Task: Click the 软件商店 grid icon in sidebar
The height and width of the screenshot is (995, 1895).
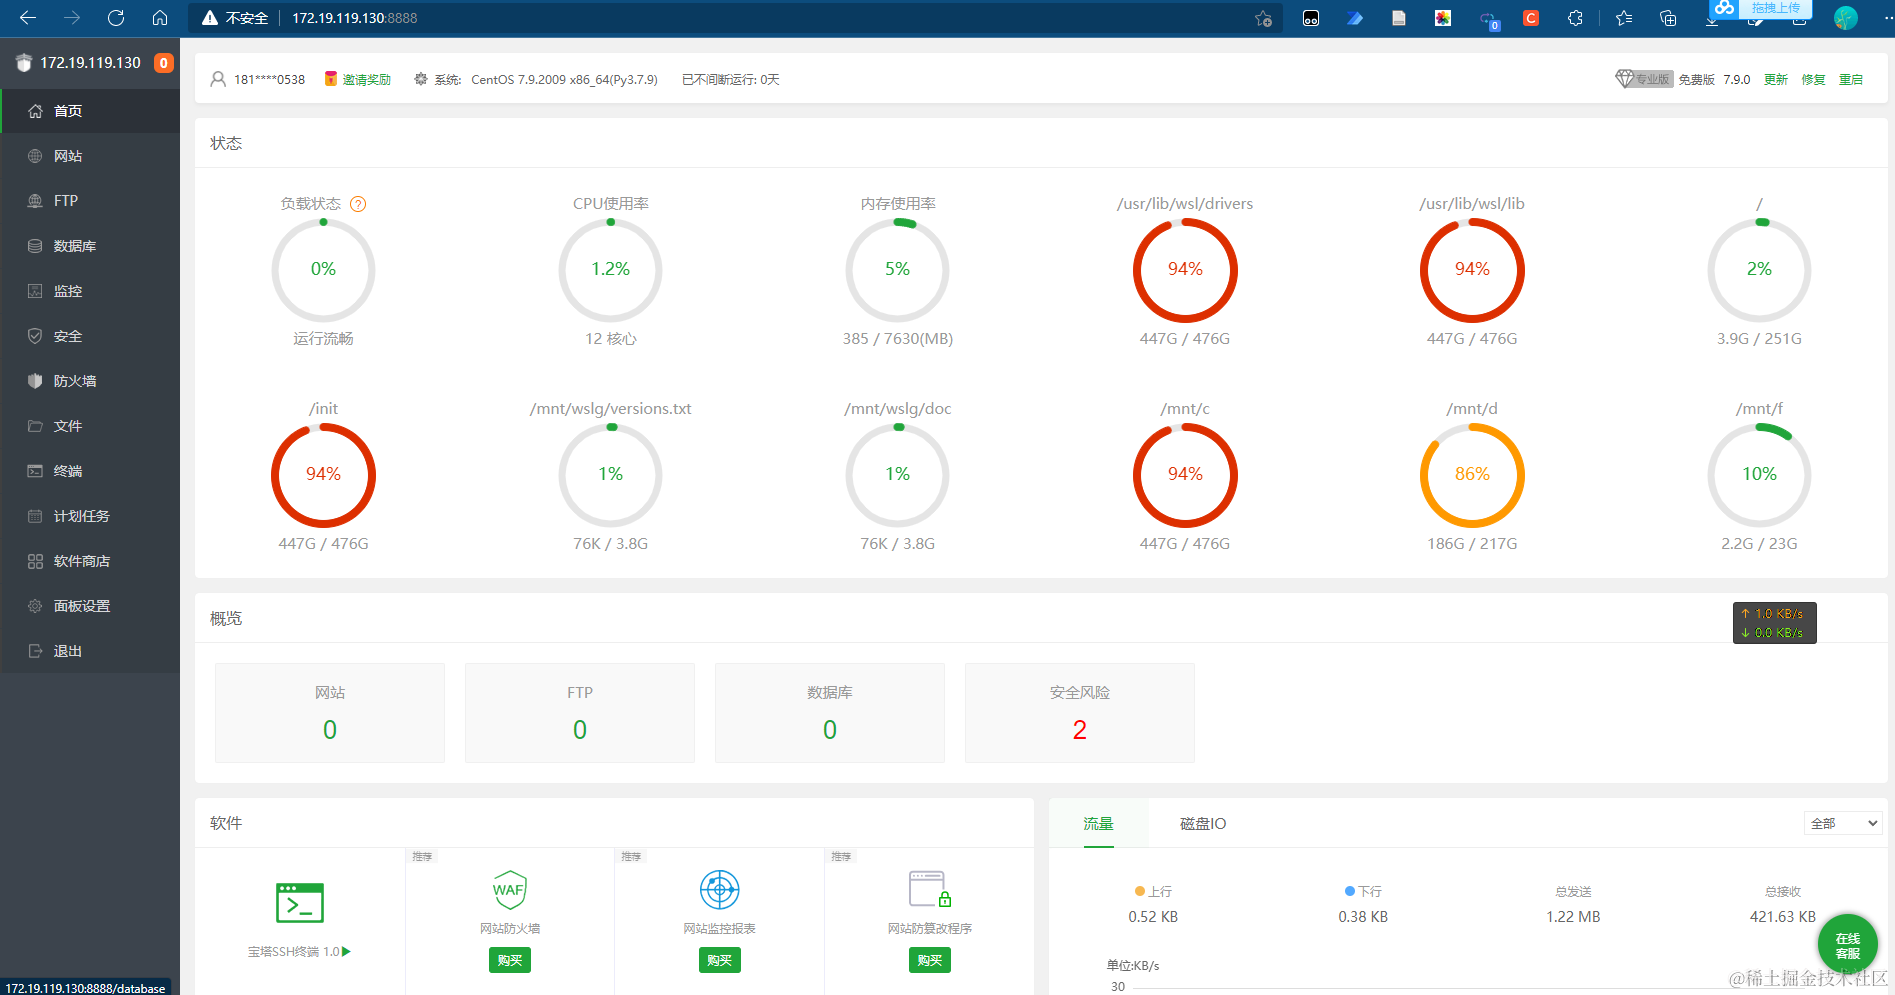Action: [35, 561]
